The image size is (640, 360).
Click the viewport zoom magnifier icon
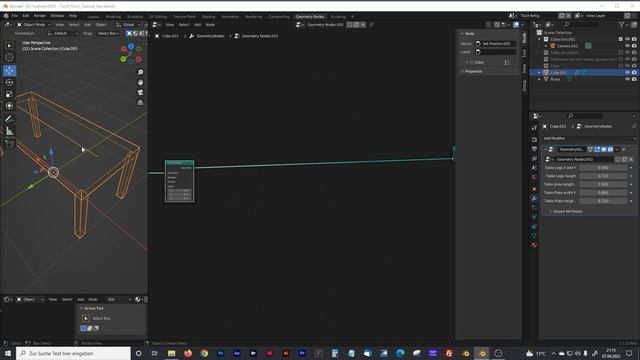(x=140, y=72)
